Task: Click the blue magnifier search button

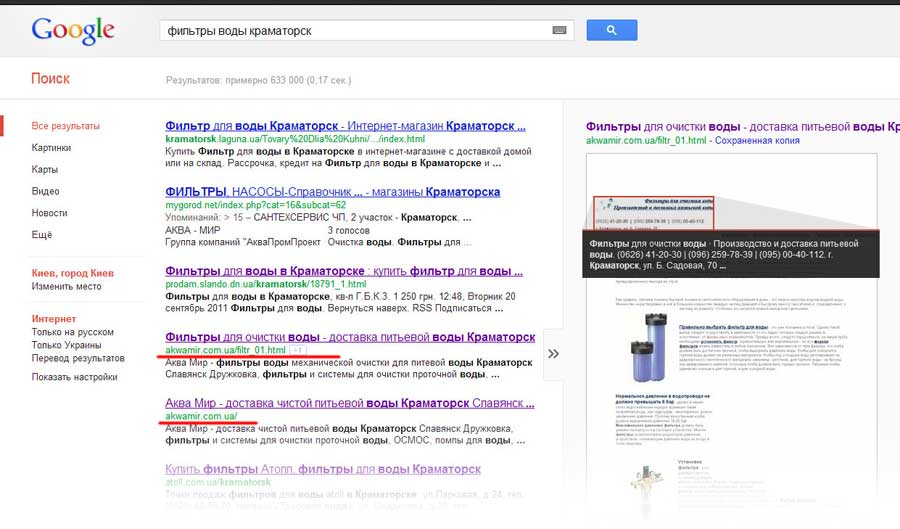Action: [x=611, y=30]
